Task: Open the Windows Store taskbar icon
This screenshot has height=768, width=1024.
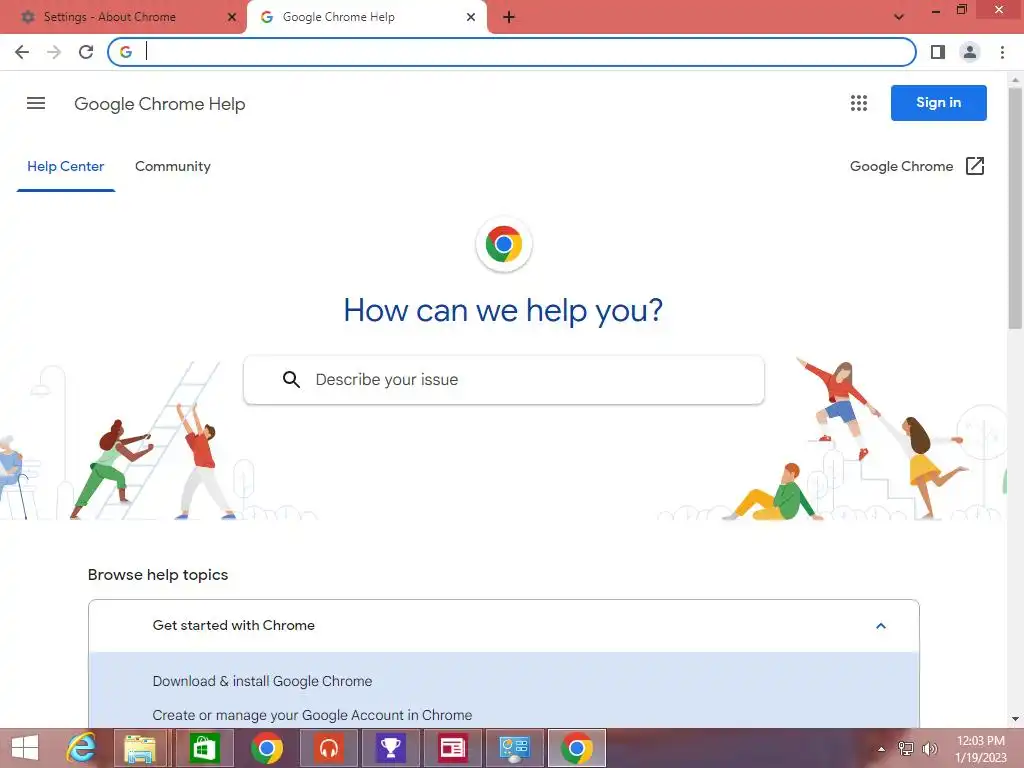Action: [204, 748]
